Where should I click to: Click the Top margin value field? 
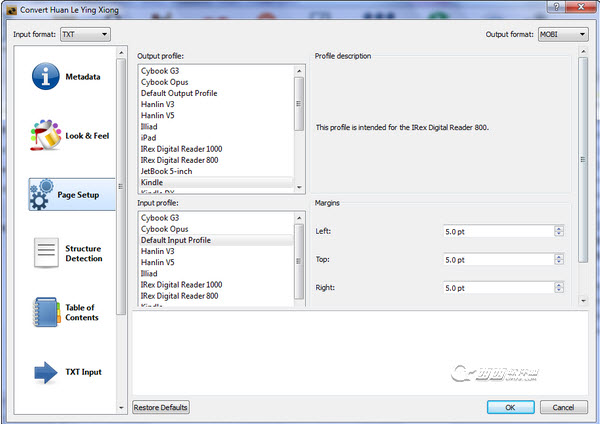click(498, 259)
